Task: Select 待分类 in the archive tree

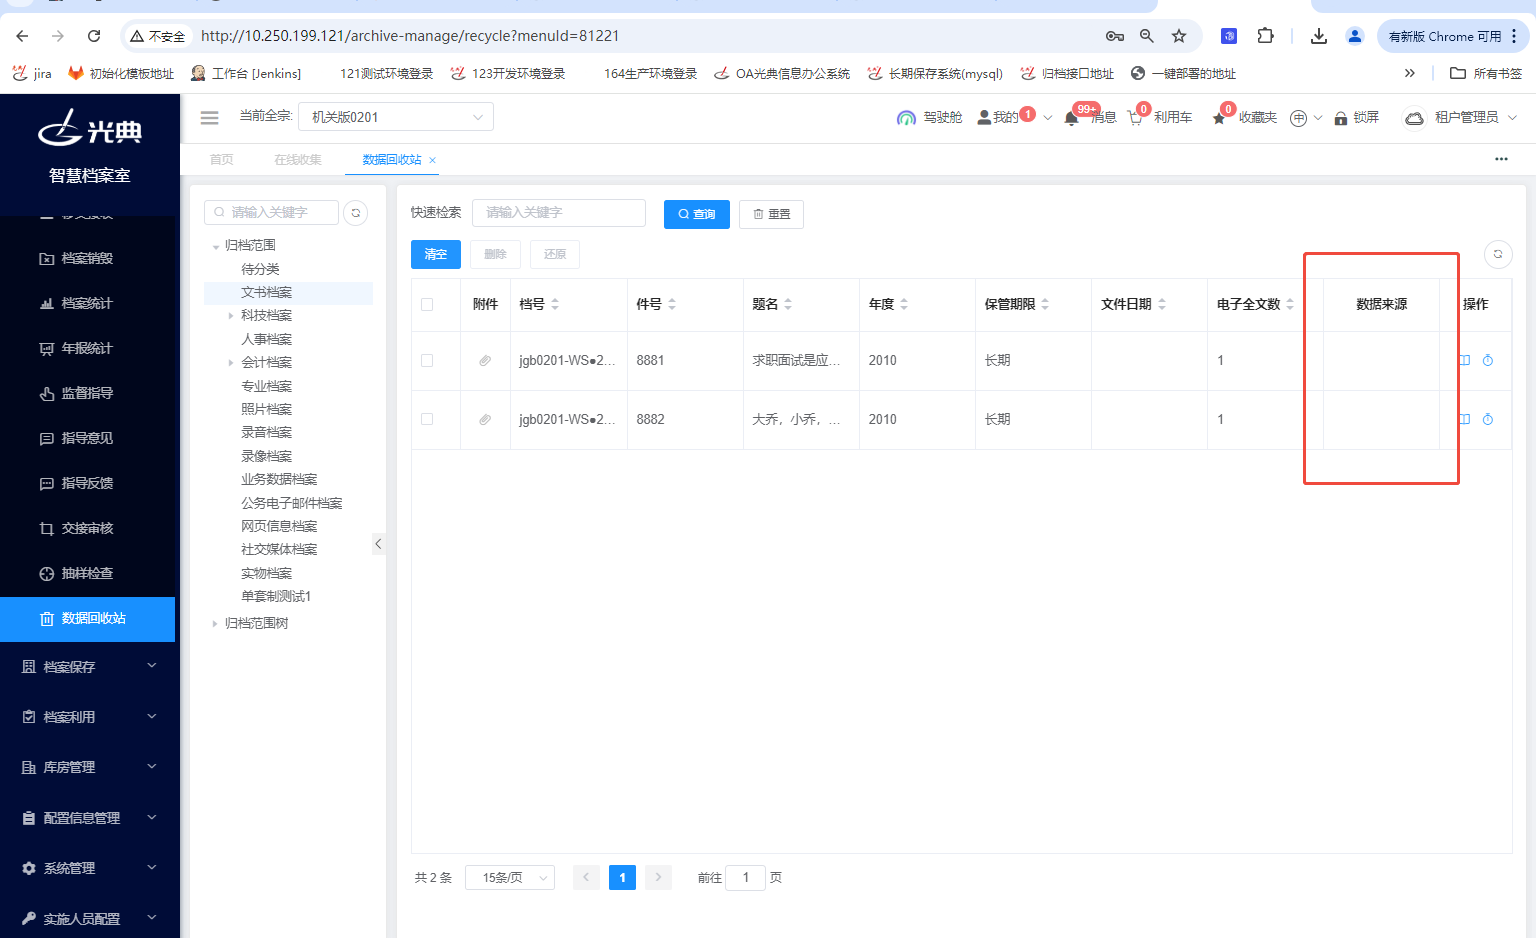Action: [260, 269]
